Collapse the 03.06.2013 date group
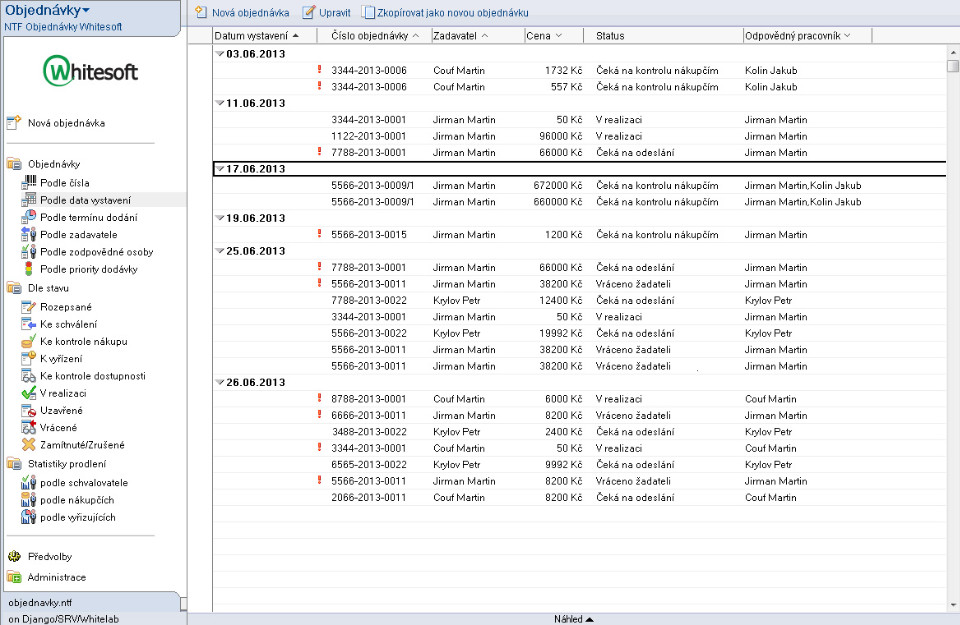The height and width of the screenshot is (625, 960). point(220,54)
